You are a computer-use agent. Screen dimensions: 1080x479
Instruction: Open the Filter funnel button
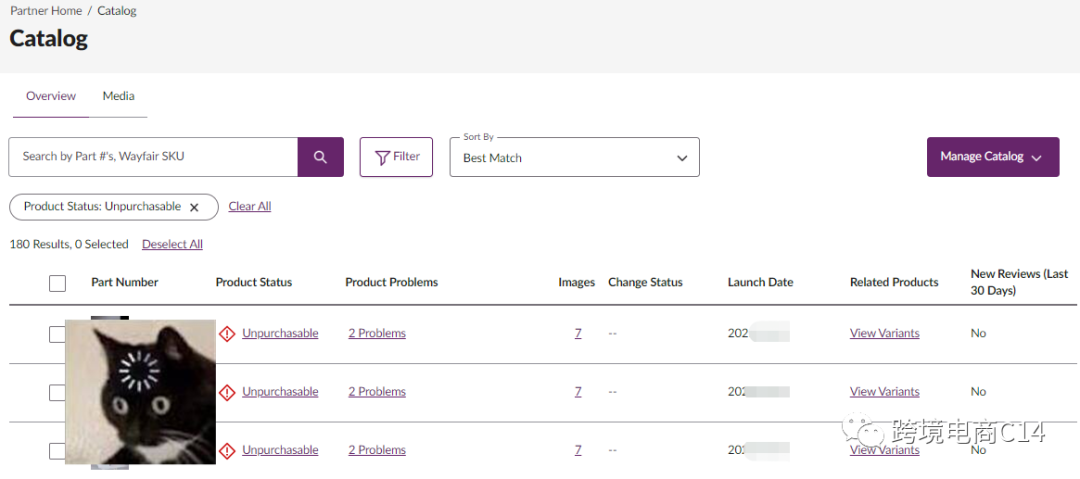point(396,157)
